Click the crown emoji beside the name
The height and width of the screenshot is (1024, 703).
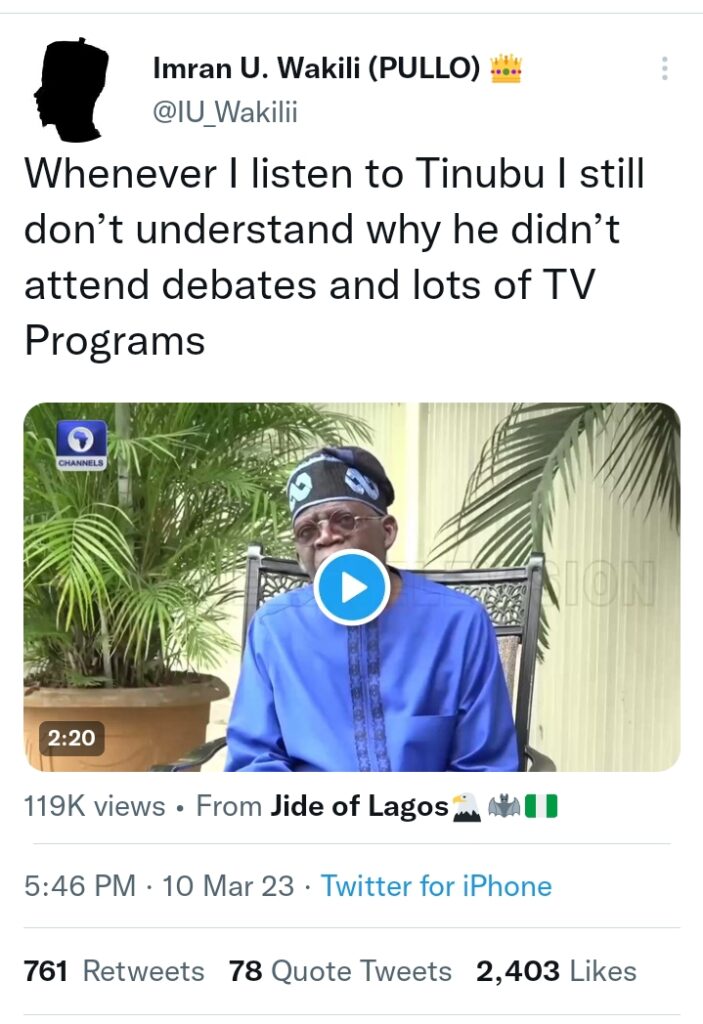click(506, 69)
